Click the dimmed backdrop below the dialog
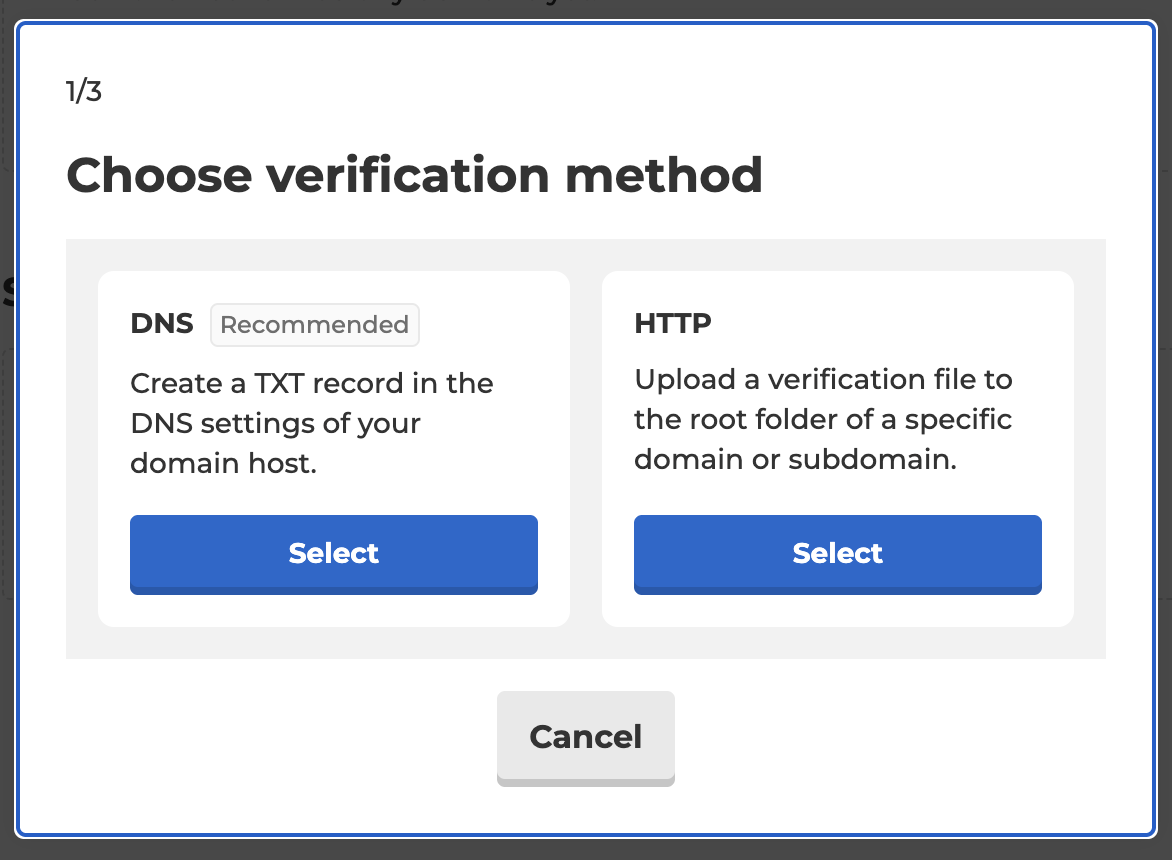This screenshot has width=1172, height=860. click(586, 850)
